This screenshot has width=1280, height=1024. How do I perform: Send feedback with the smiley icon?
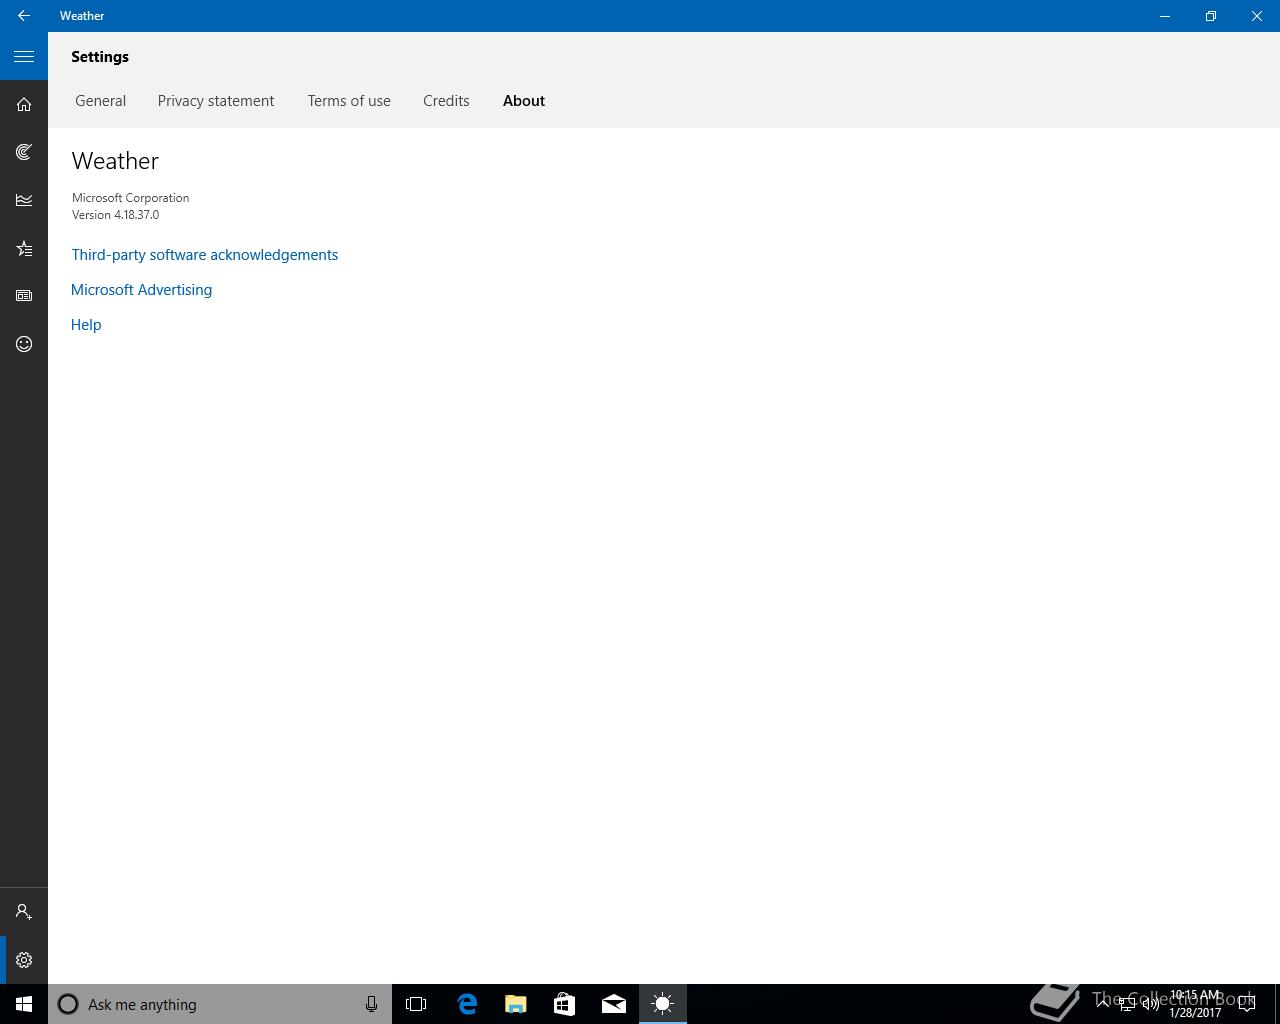[24, 344]
